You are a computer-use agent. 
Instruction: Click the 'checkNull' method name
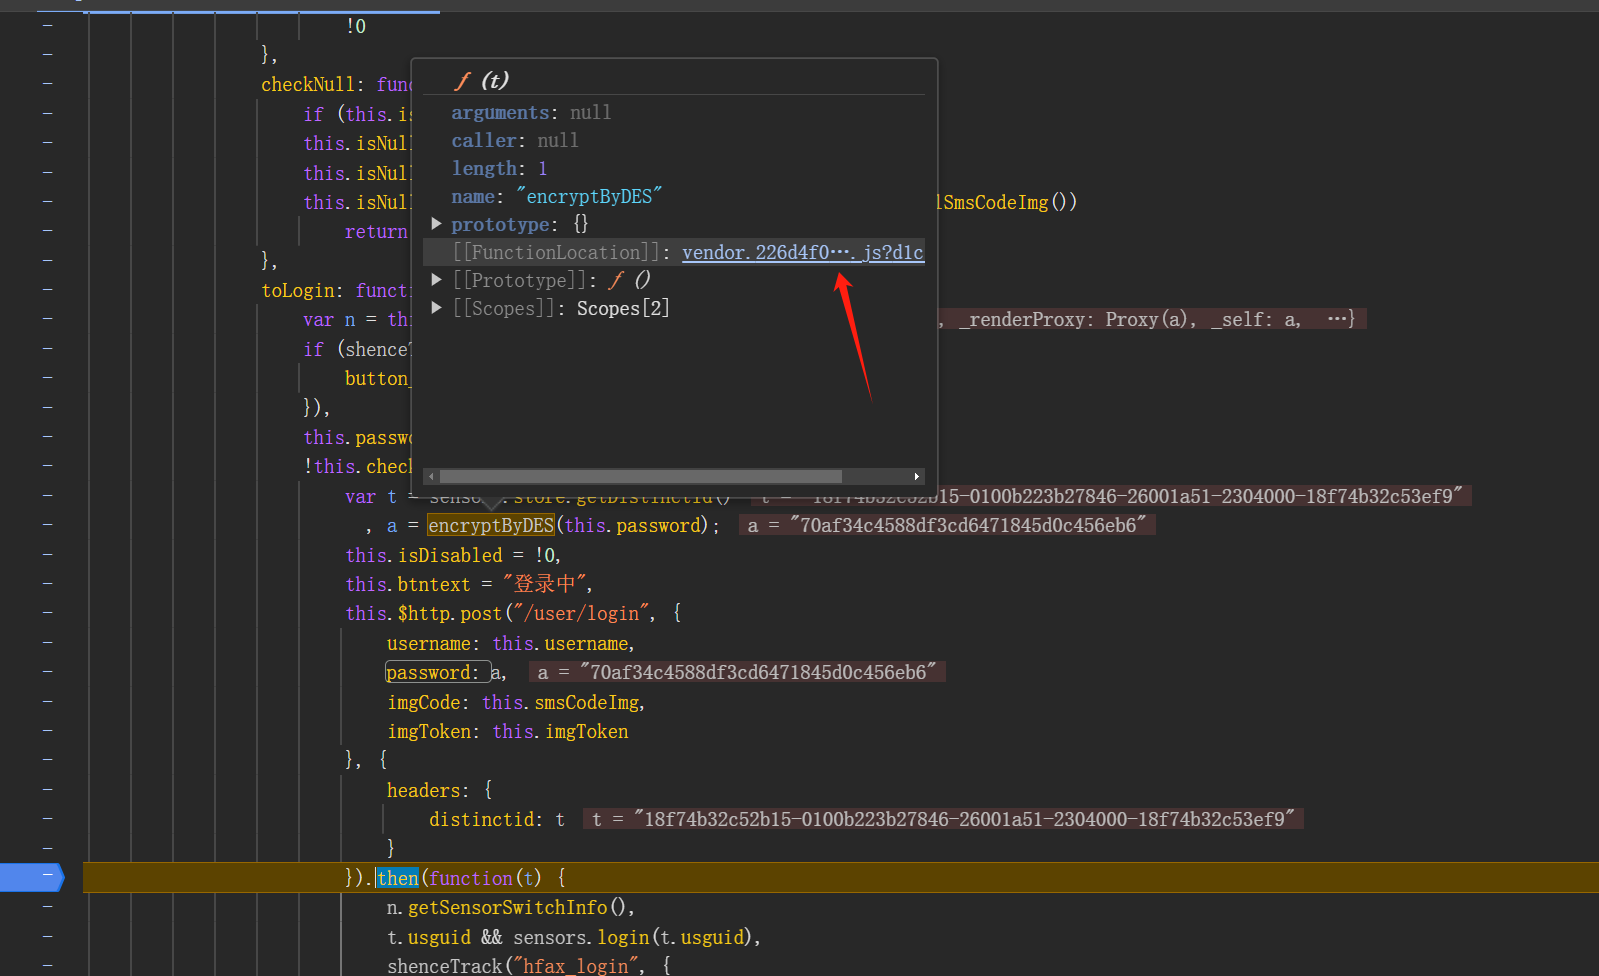pos(308,84)
